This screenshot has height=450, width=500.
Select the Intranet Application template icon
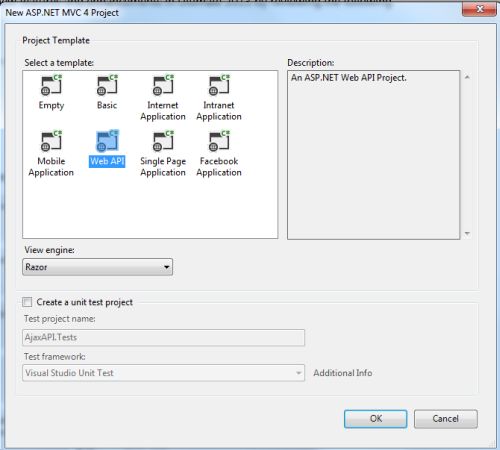[219, 85]
